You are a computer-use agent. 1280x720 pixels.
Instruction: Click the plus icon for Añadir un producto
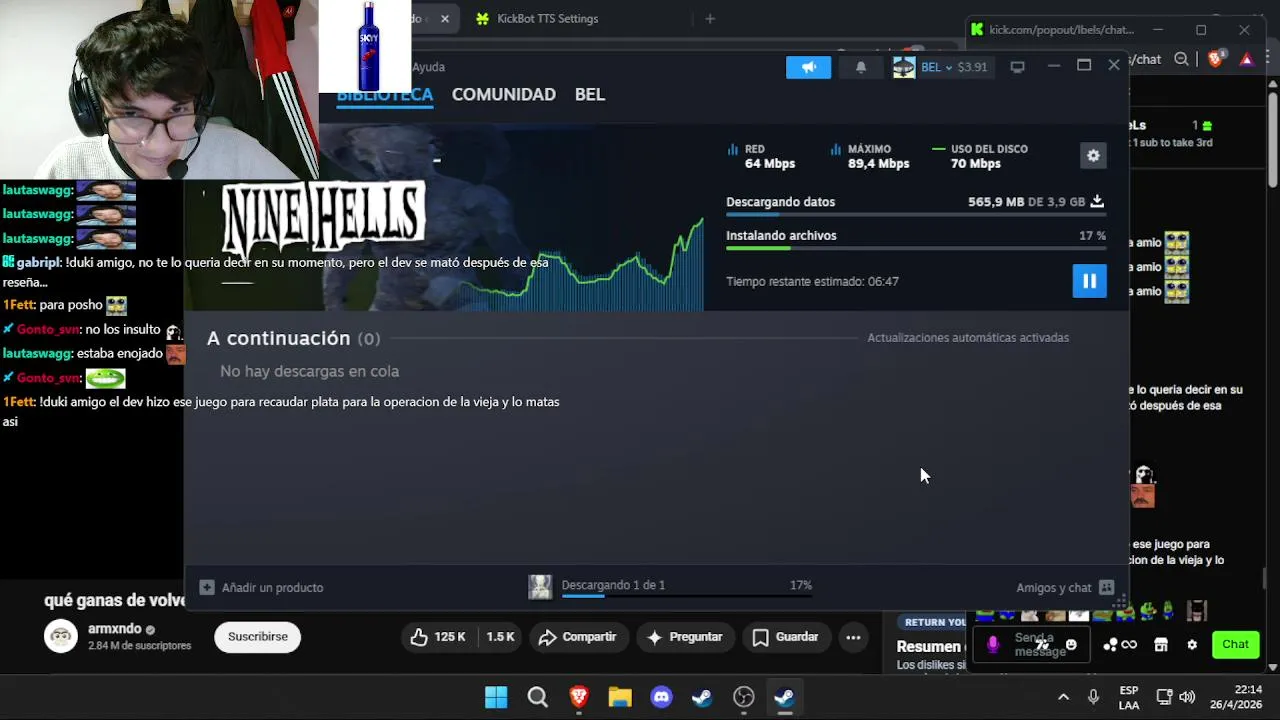(x=207, y=587)
